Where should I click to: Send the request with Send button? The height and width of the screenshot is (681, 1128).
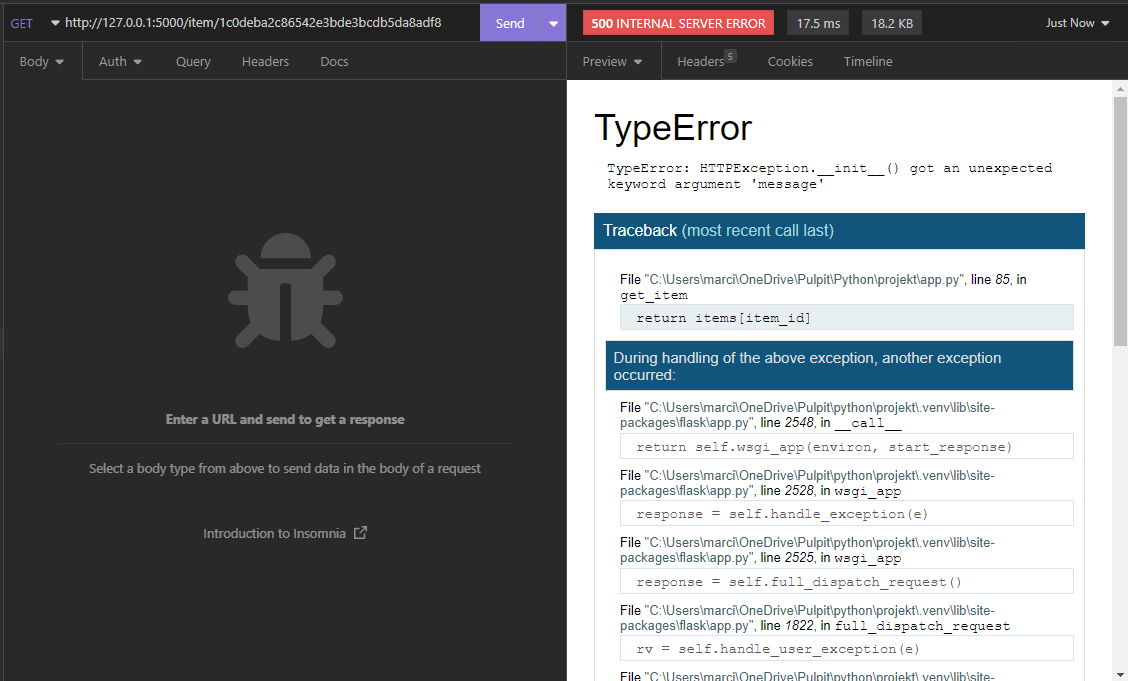click(510, 23)
